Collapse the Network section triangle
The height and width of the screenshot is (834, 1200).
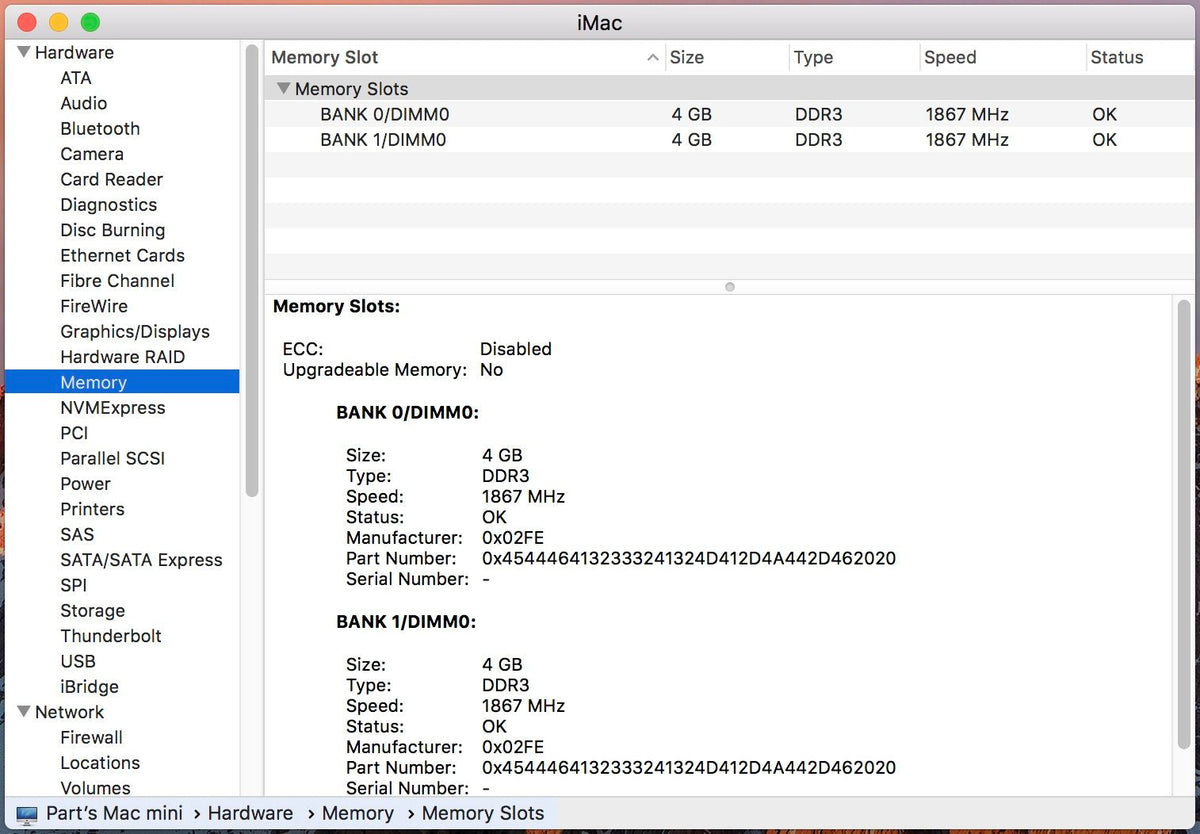pos(24,712)
